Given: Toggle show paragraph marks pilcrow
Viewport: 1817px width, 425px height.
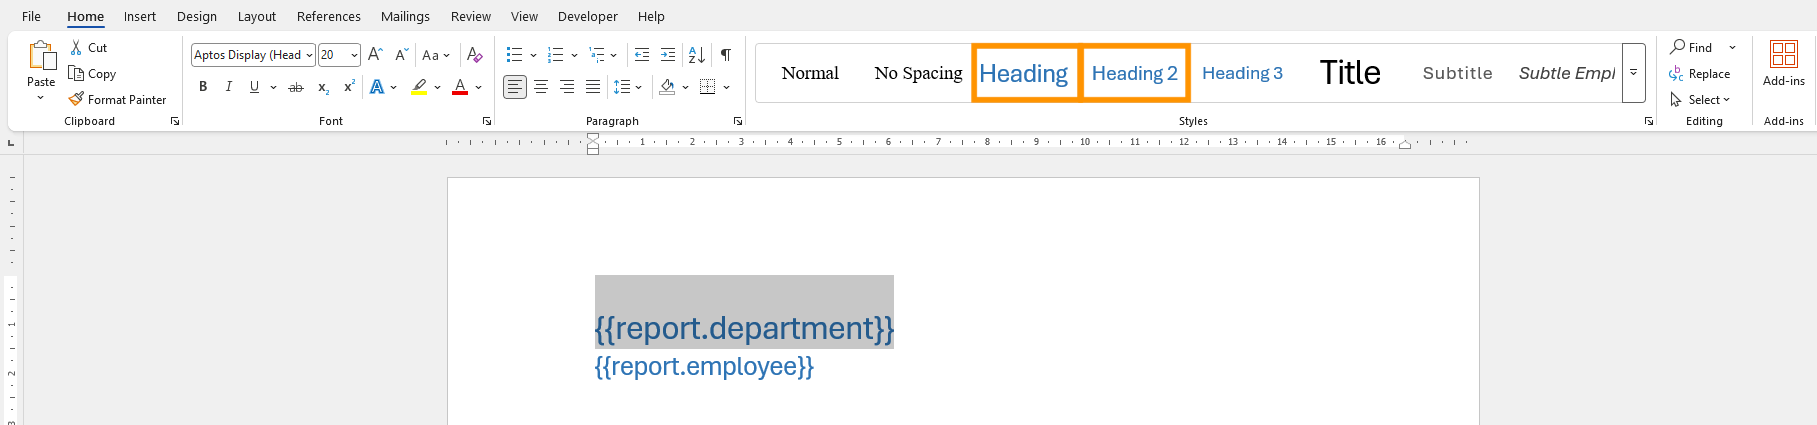Looking at the screenshot, I should click(726, 55).
